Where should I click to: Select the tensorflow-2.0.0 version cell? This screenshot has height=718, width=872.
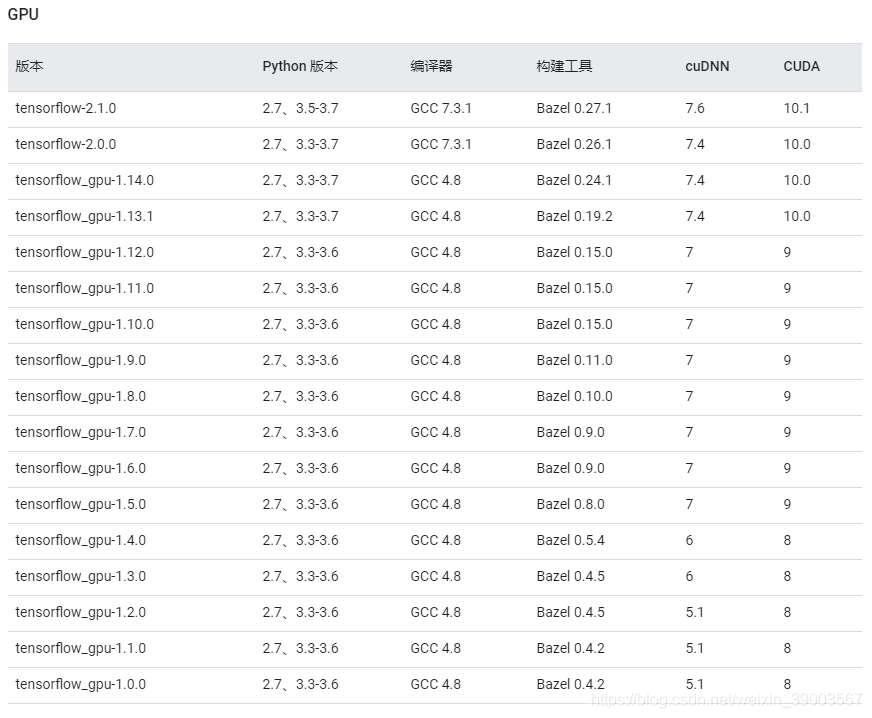tap(66, 144)
